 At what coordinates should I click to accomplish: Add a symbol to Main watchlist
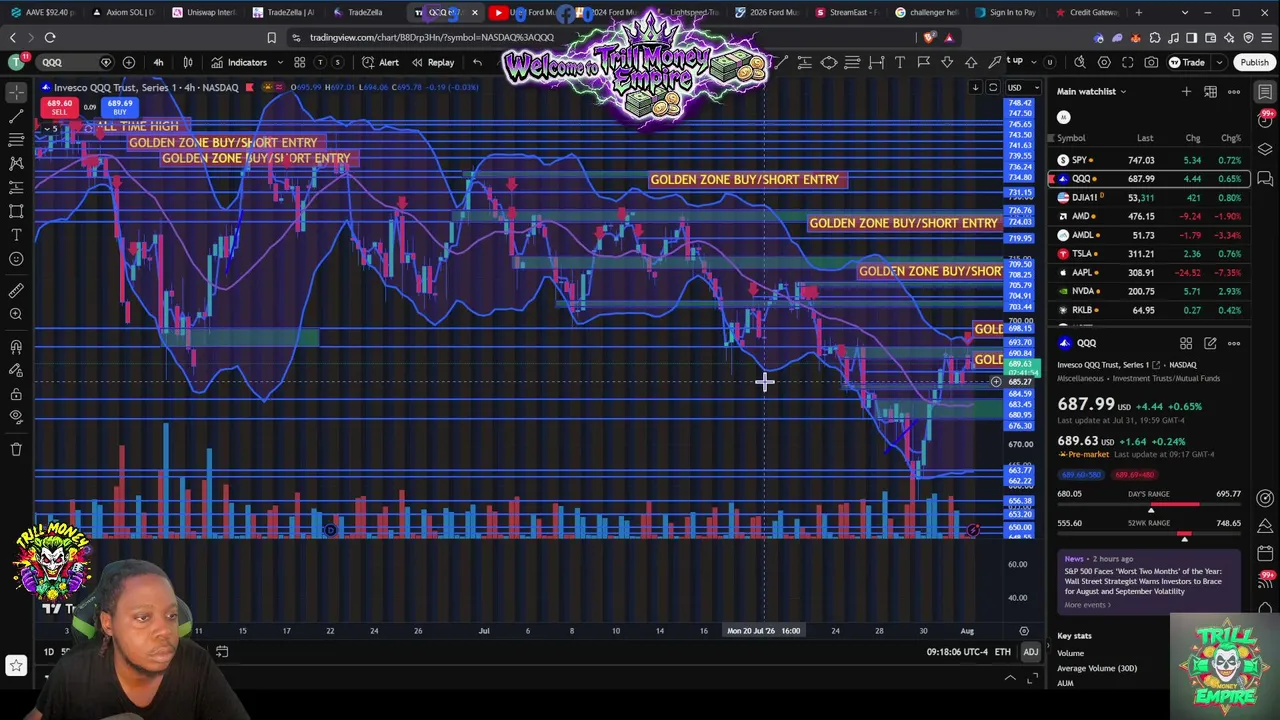tap(1186, 92)
